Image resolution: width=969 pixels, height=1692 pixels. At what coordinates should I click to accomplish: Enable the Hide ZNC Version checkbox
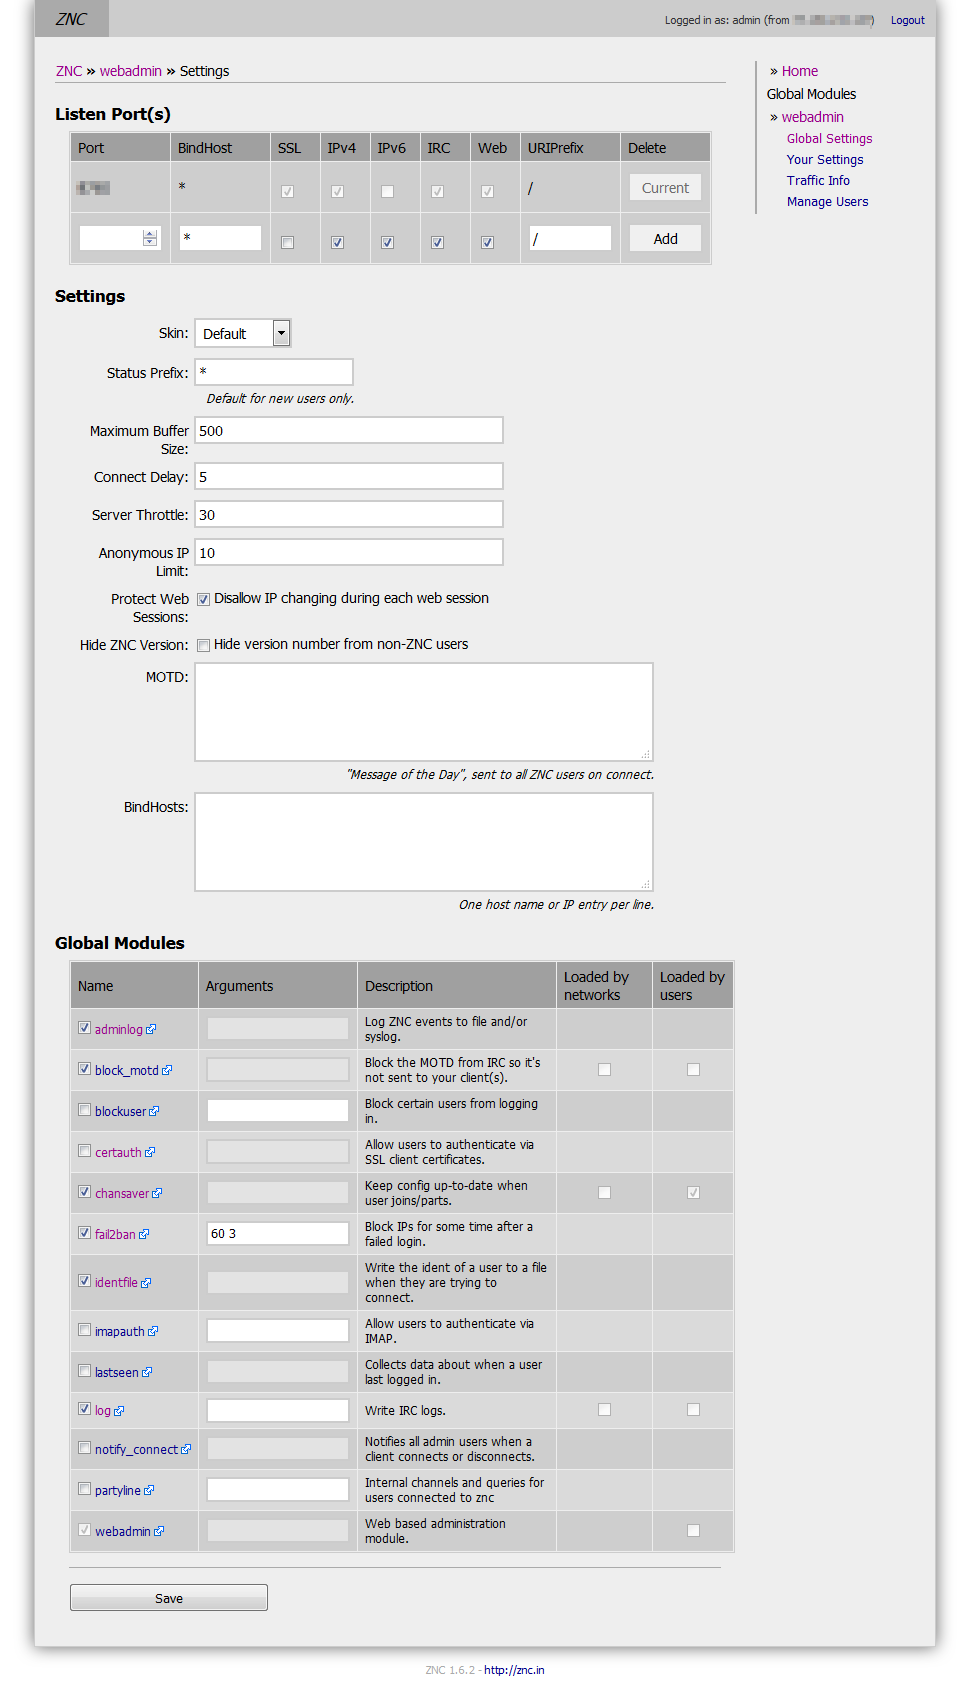pos(204,645)
